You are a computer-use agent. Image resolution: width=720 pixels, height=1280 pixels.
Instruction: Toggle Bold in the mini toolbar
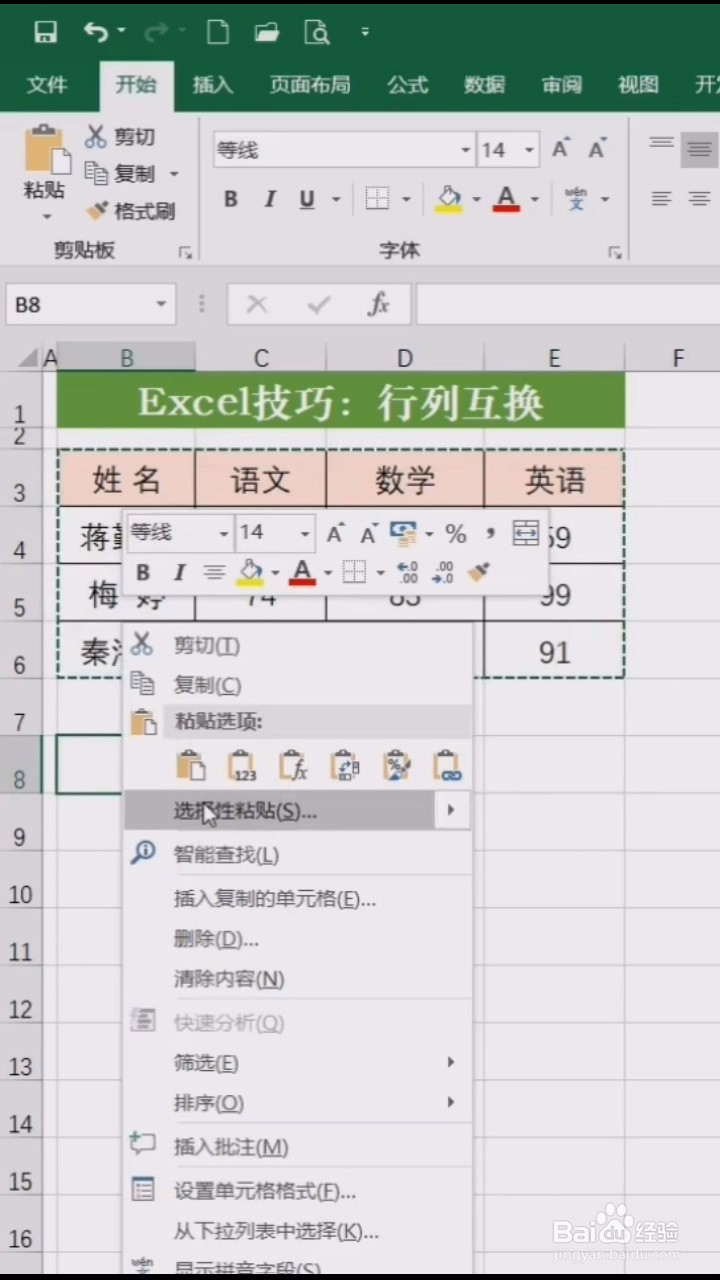[x=143, y=572]
